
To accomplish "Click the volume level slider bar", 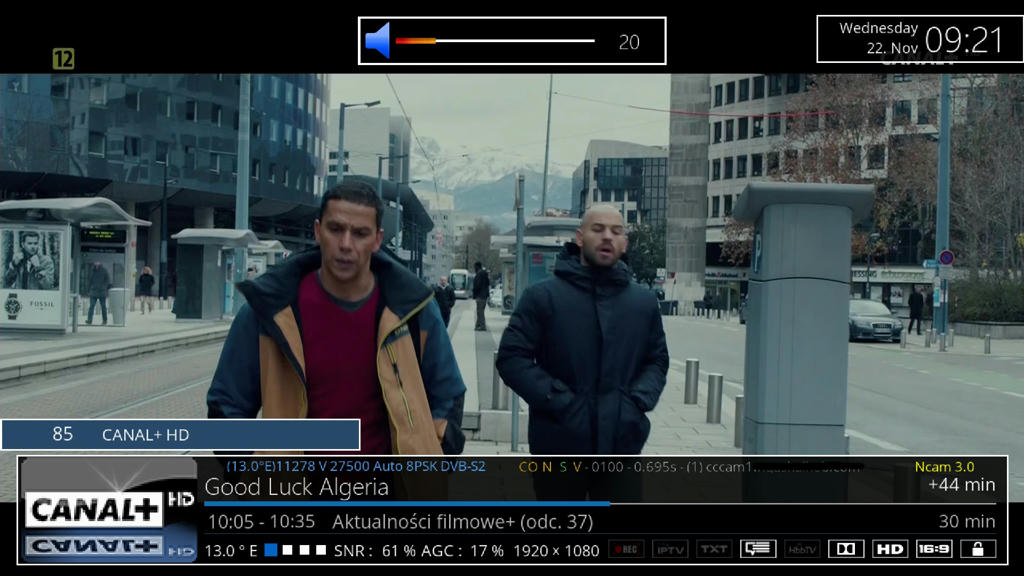I will click(x=495, y=41).
